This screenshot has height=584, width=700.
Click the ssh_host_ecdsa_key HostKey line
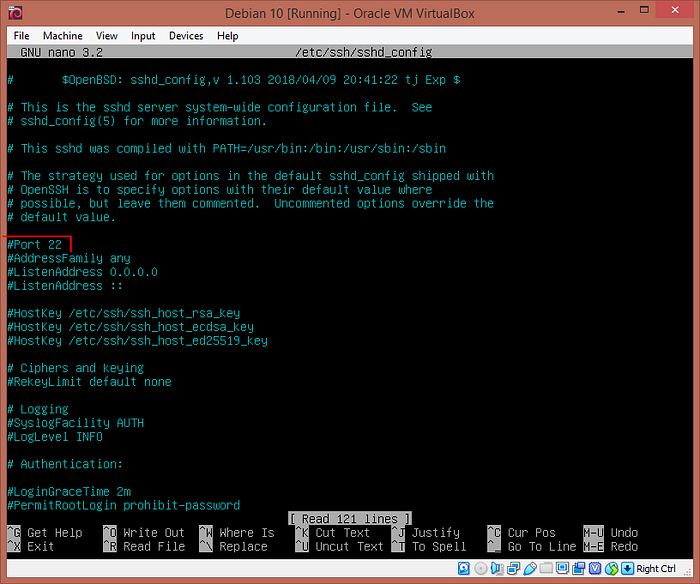[130, 327]
